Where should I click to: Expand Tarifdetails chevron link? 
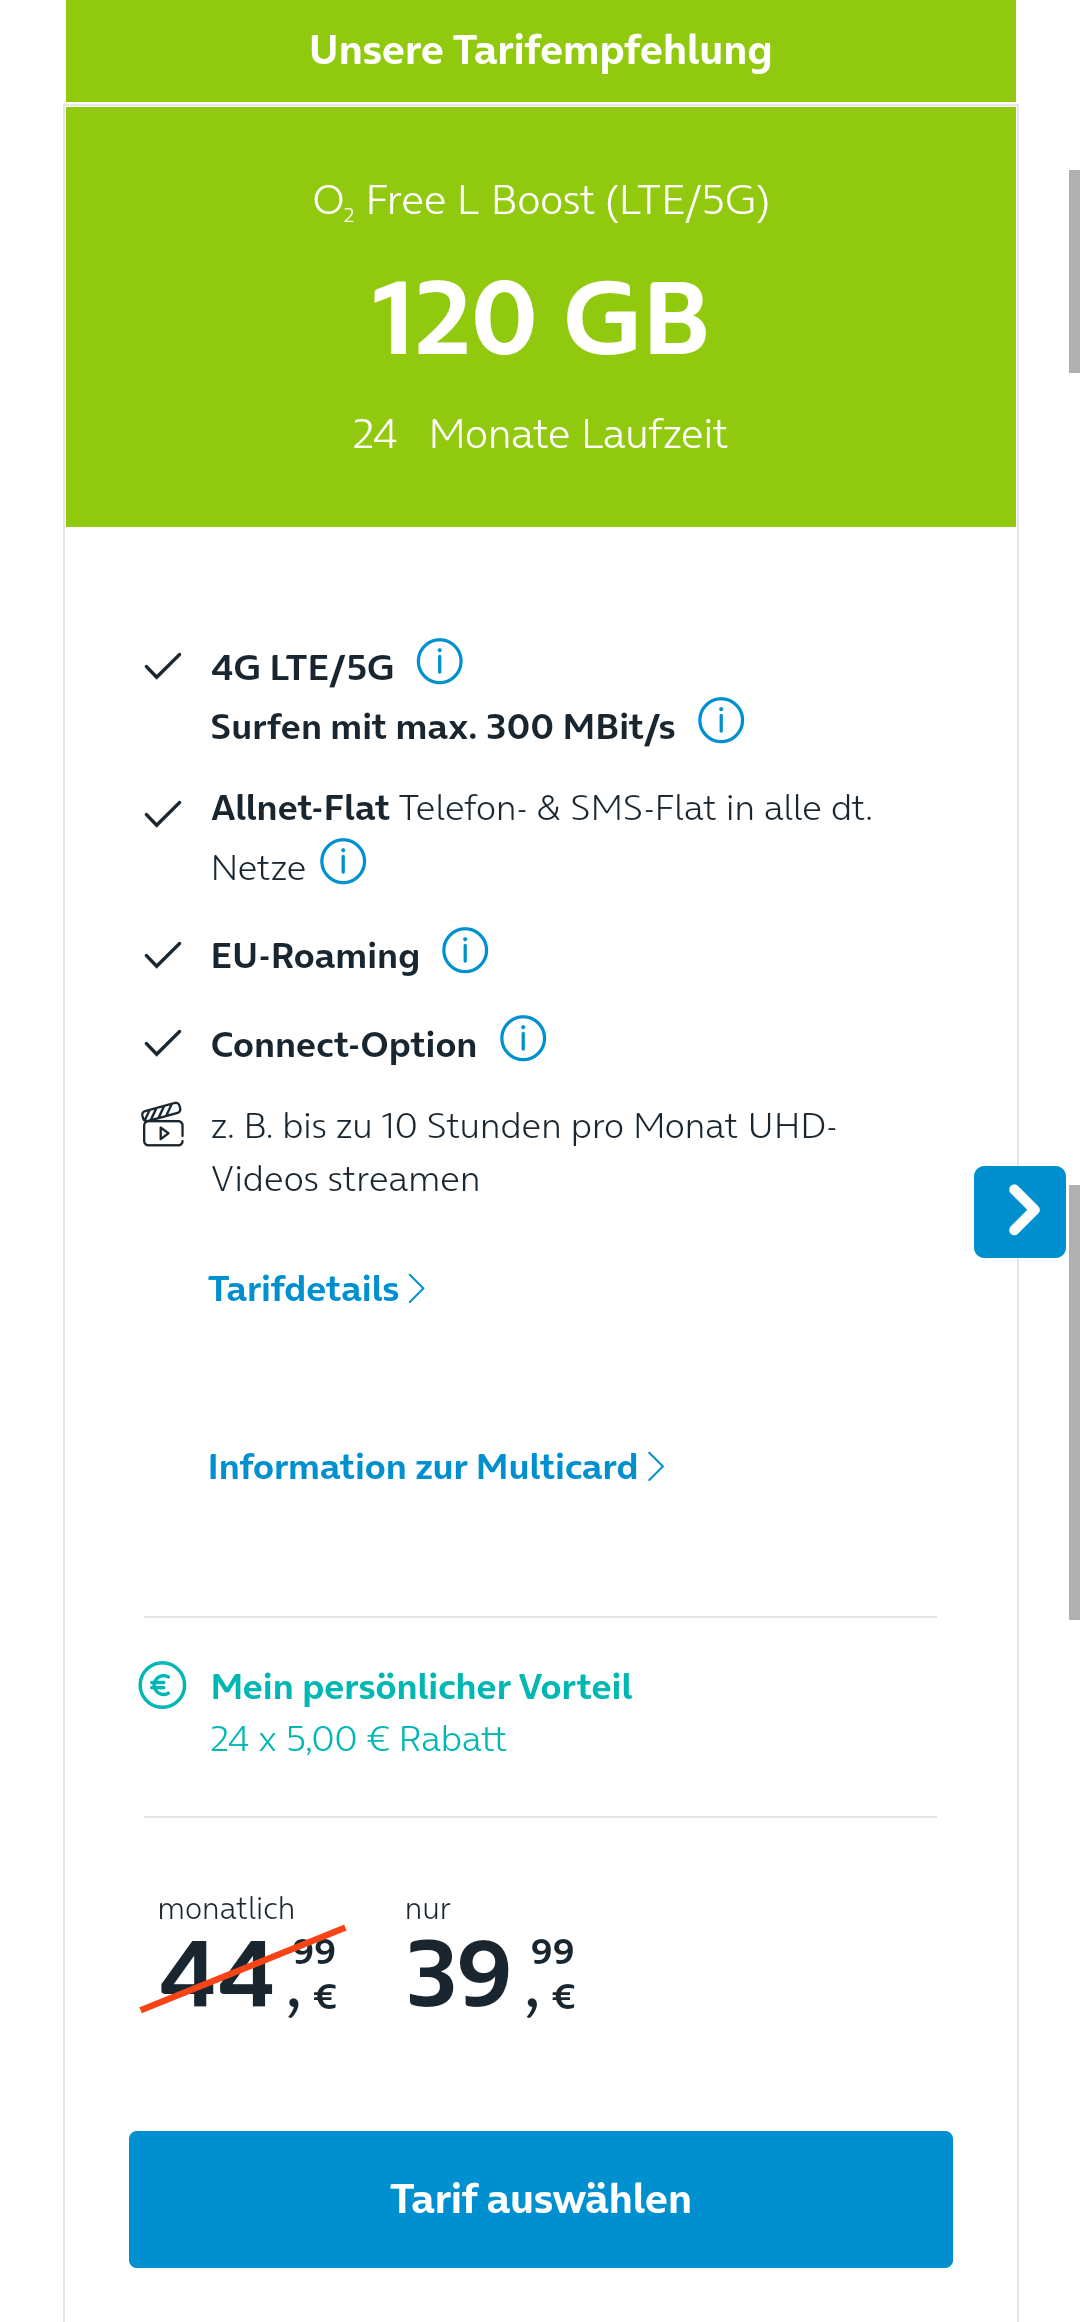click(316, 1289)
